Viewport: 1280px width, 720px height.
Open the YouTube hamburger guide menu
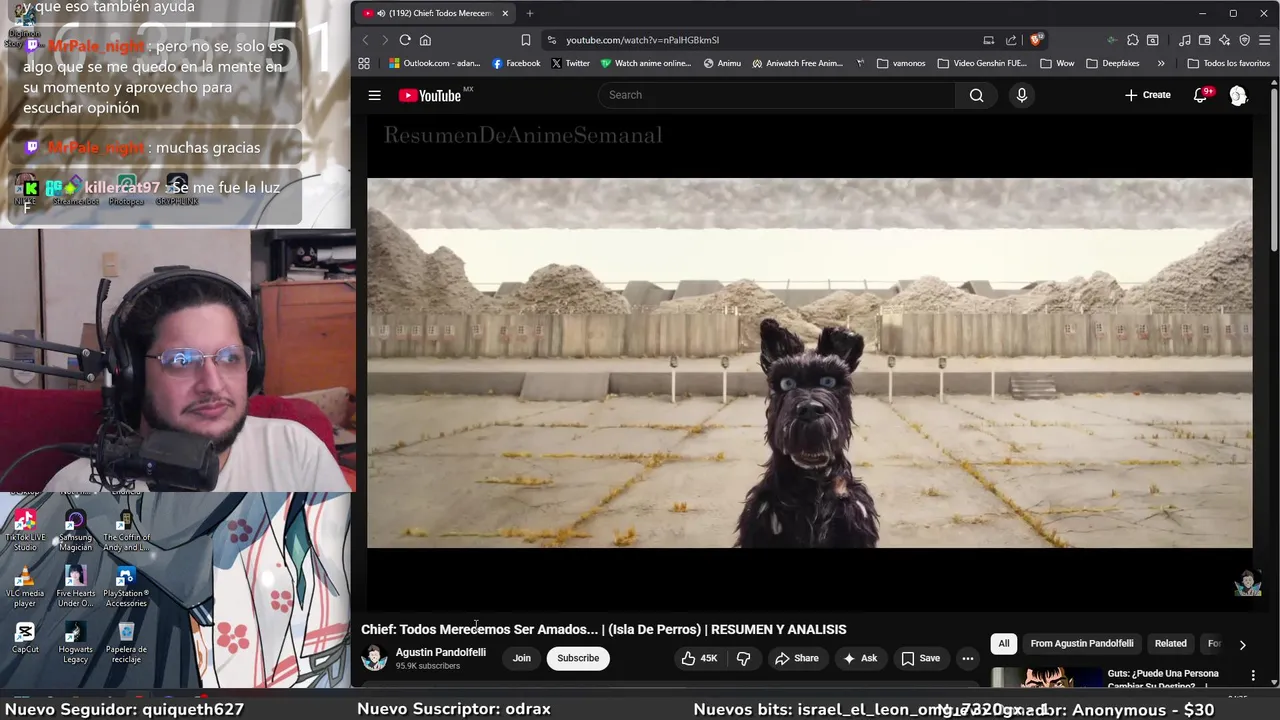[374, 95]
